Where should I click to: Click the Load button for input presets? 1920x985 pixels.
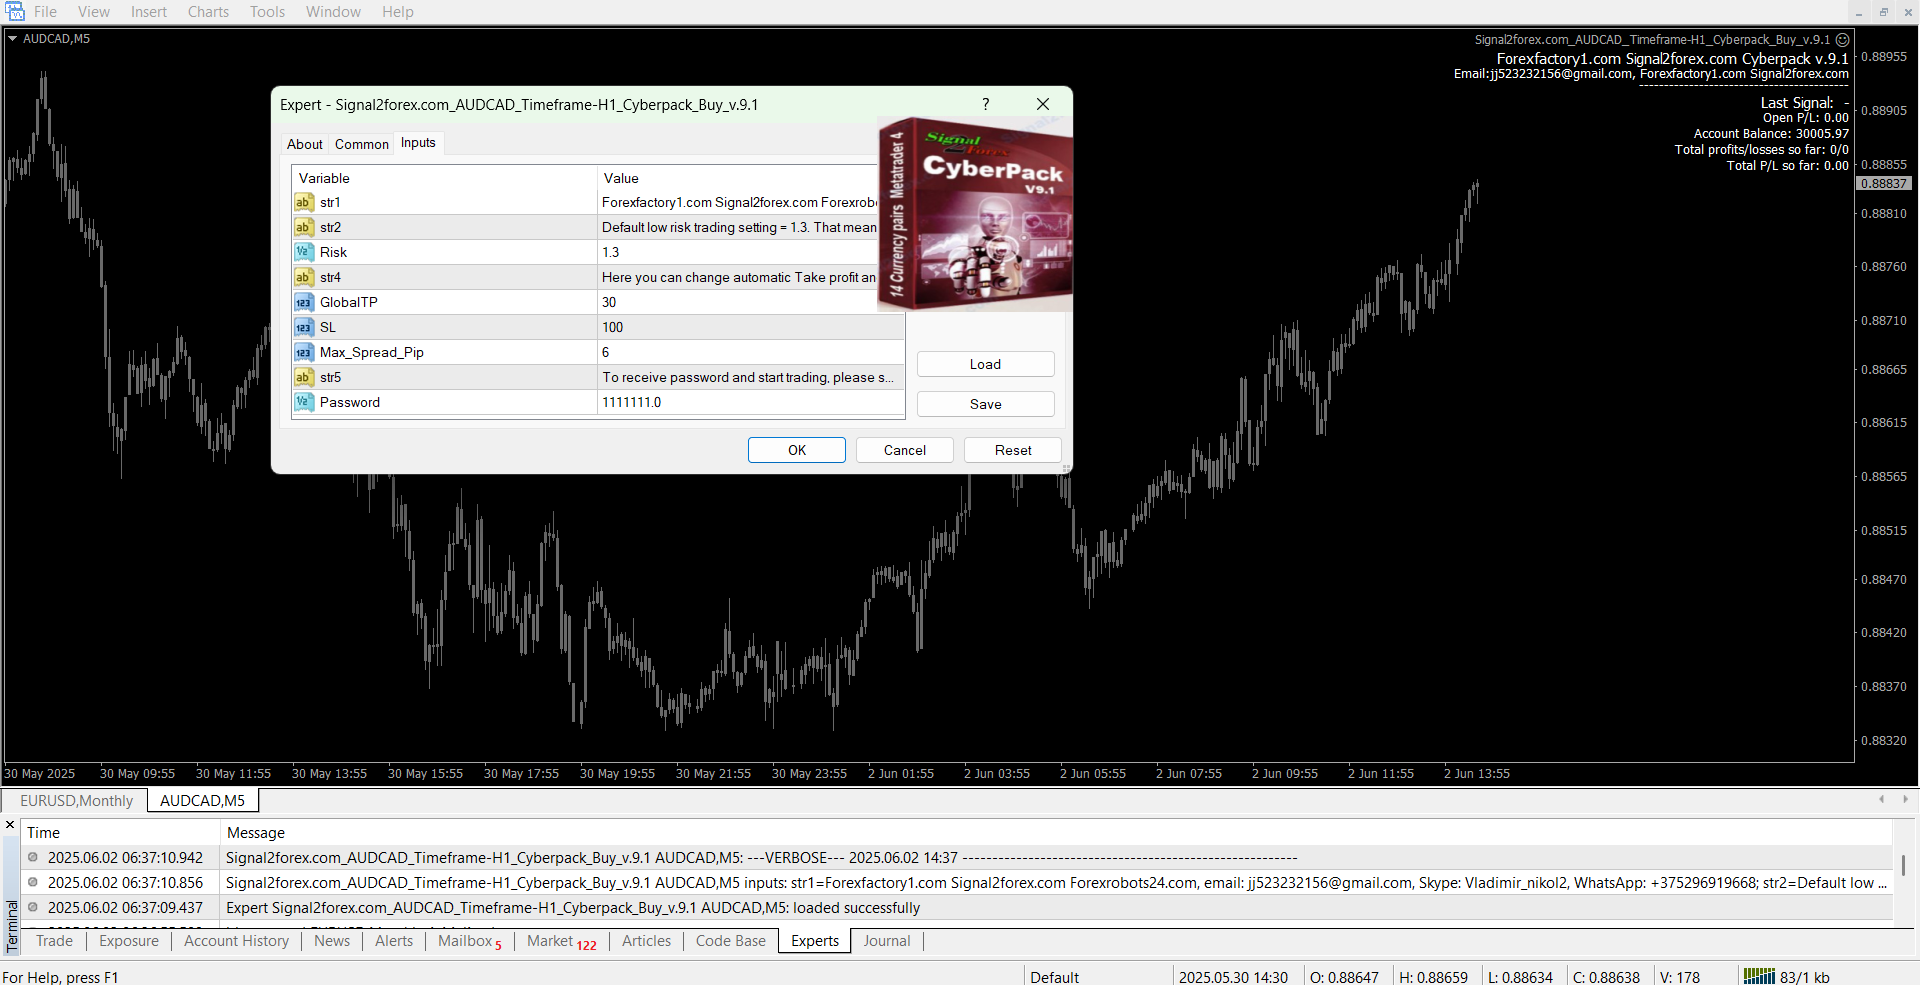coord(985,364)
